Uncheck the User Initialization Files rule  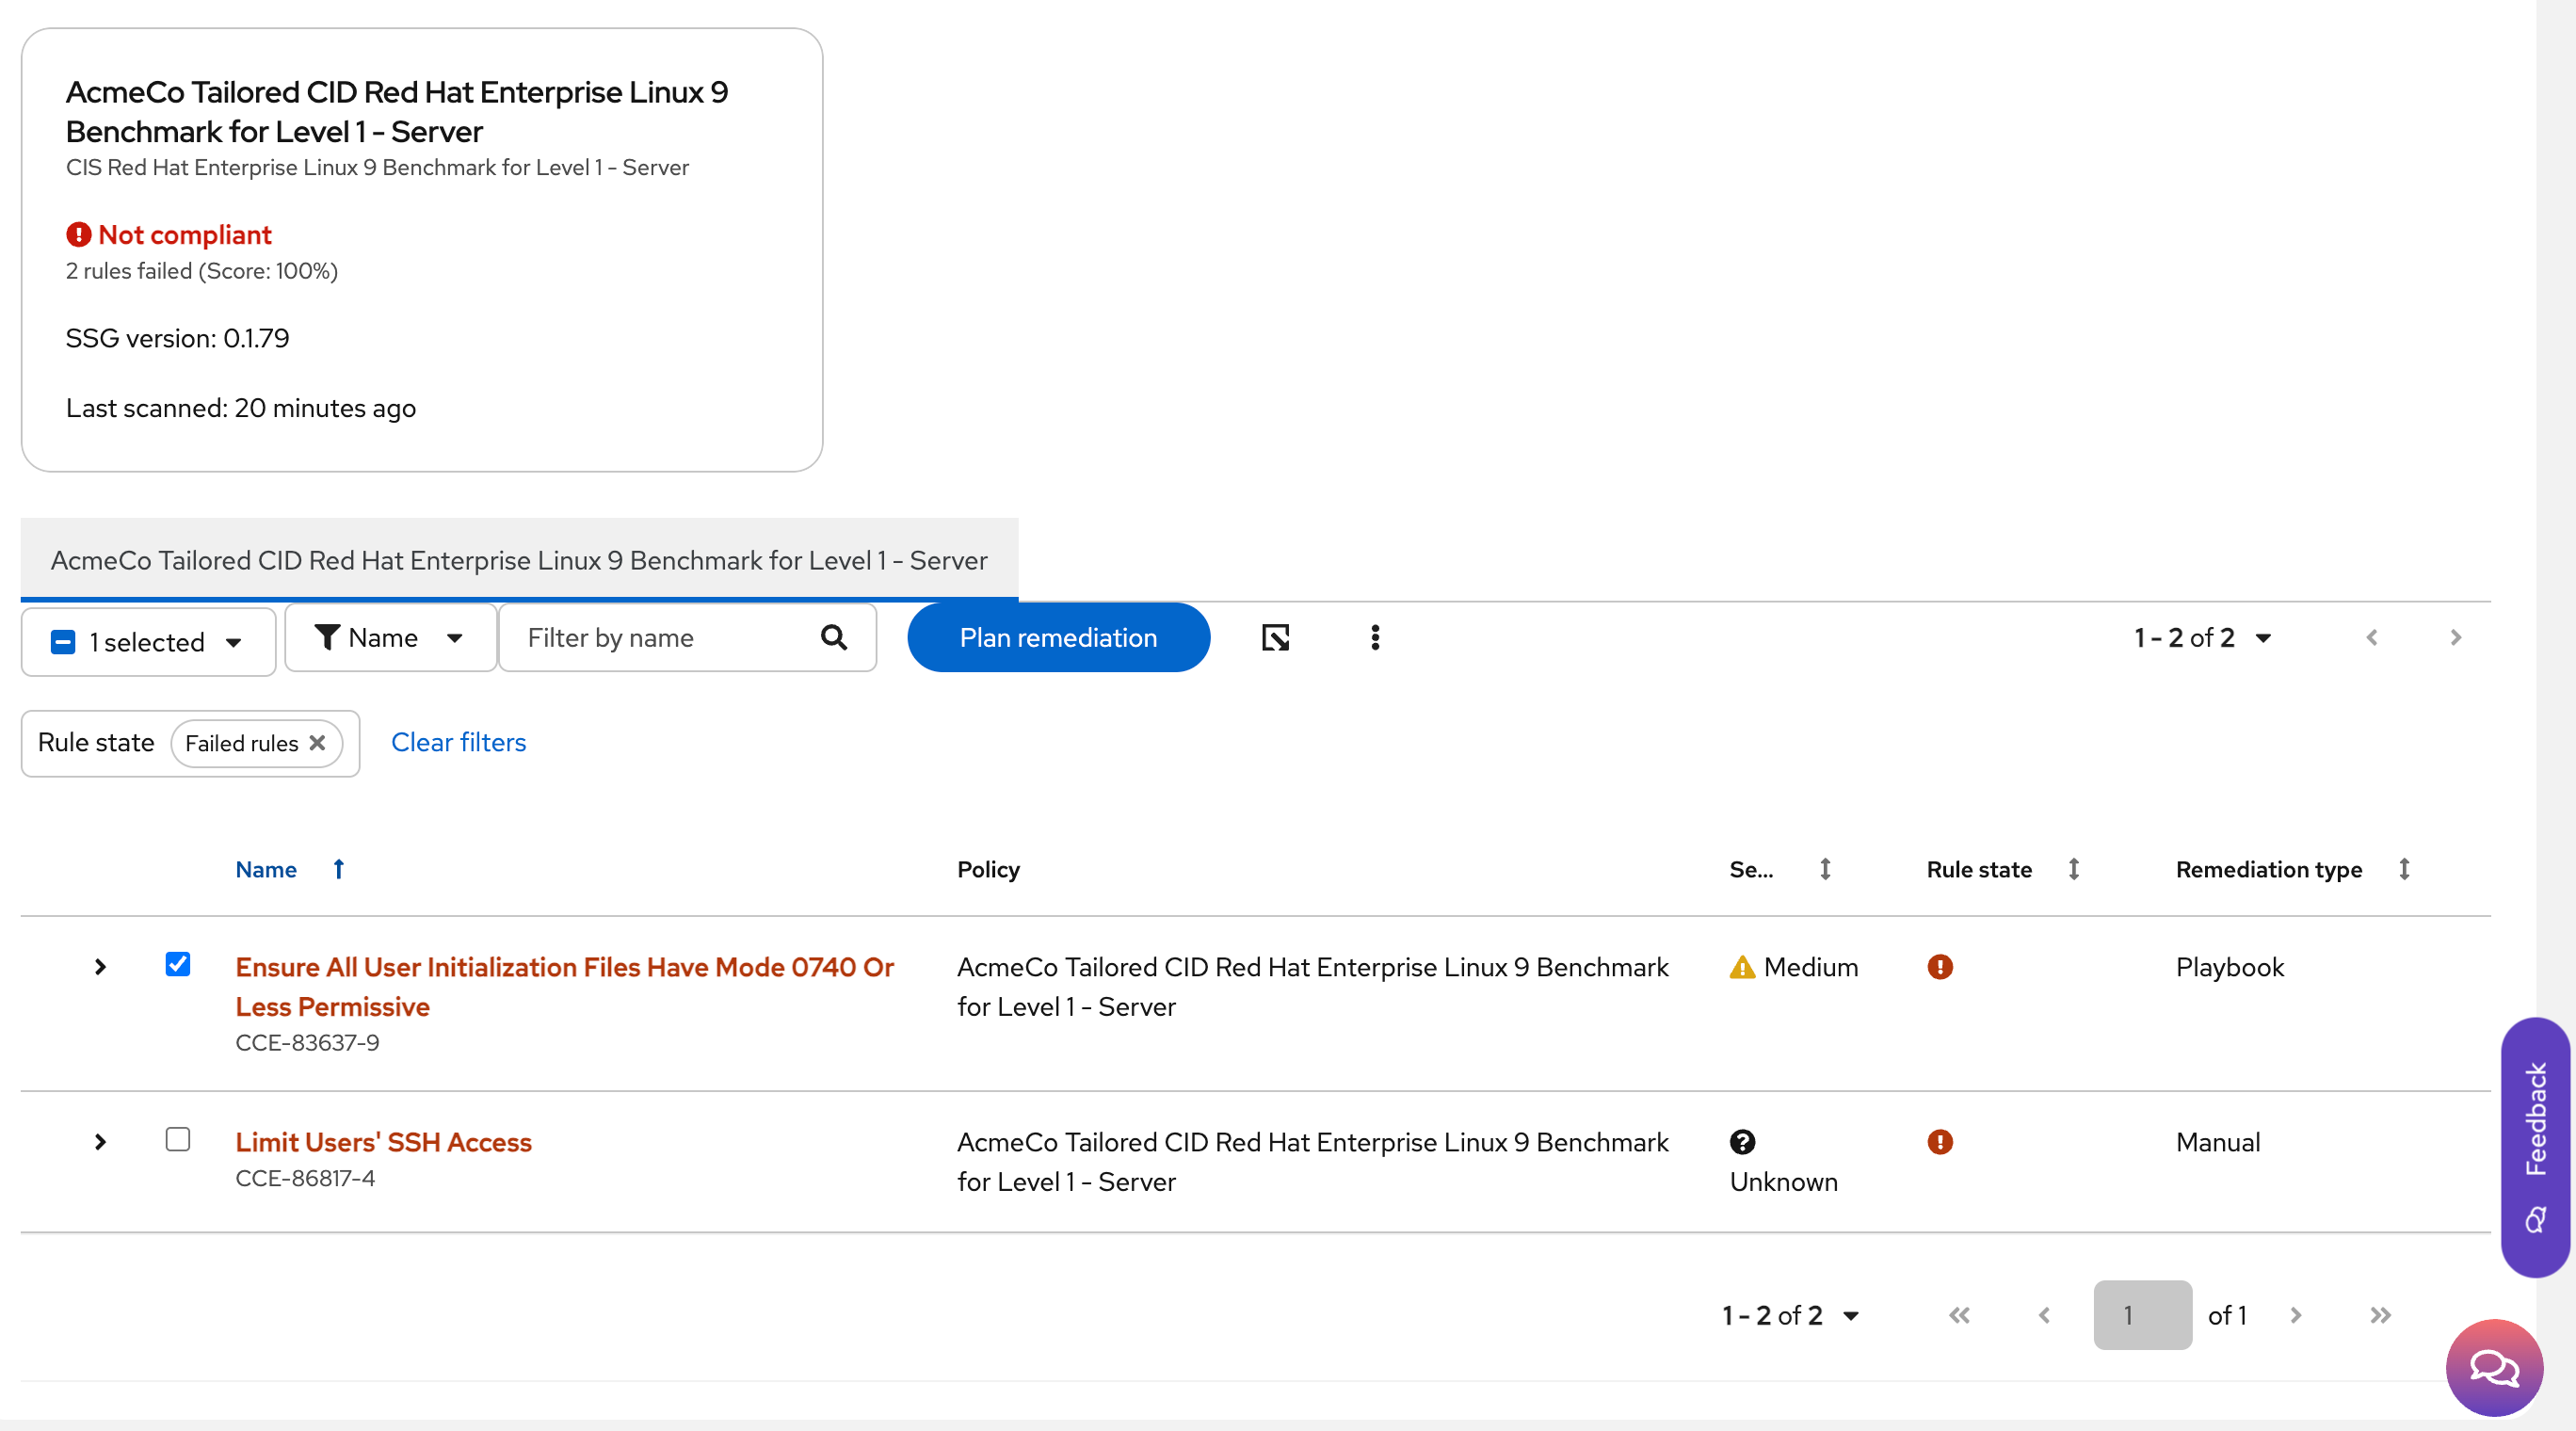point(178,964)
